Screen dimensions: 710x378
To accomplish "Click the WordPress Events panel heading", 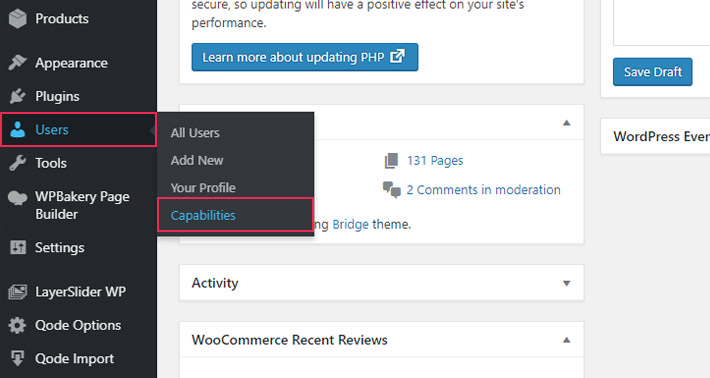I will (x=661, y=136).
